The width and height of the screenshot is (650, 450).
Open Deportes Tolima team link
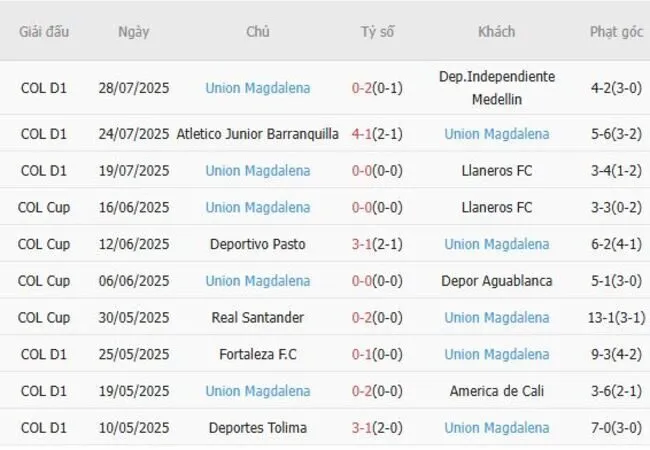(x=258, y=428)
